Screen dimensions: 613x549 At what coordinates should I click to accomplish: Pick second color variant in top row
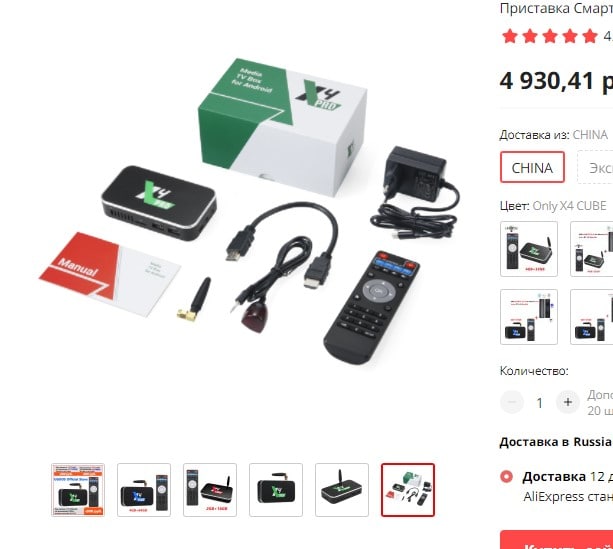point(591,249)
